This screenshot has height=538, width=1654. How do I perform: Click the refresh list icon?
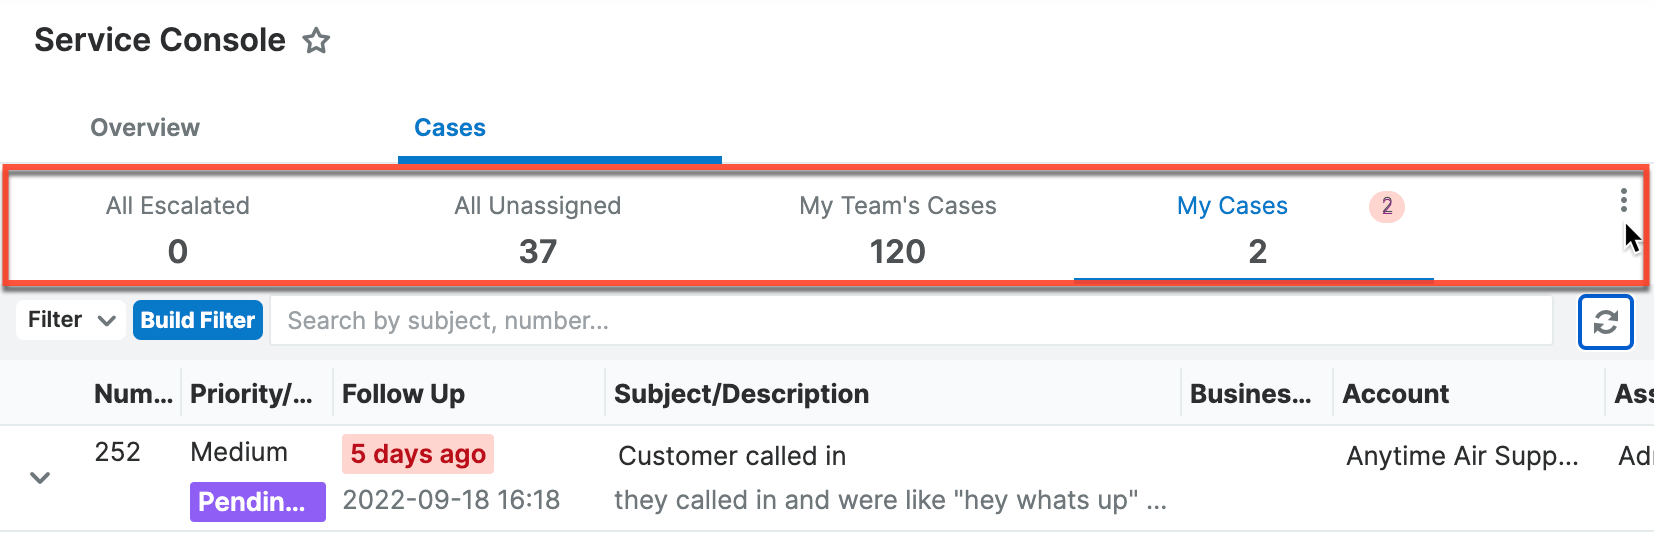click(1605, 322)
